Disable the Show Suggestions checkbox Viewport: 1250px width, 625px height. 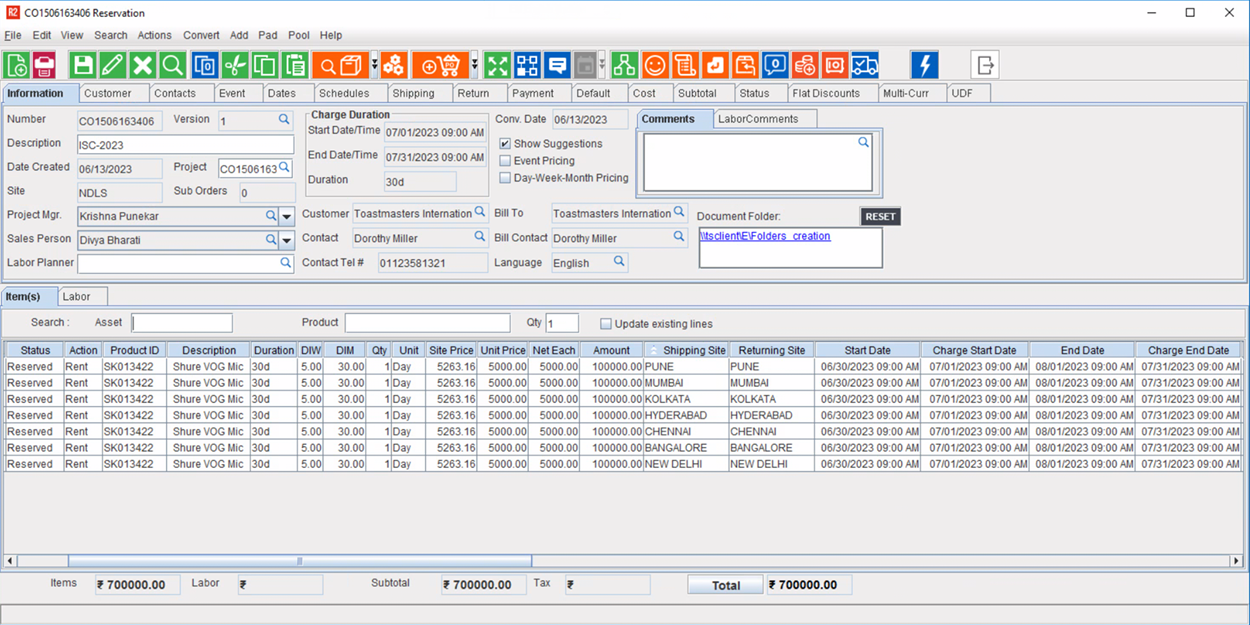pyautogui.click(x=504, y=143)
